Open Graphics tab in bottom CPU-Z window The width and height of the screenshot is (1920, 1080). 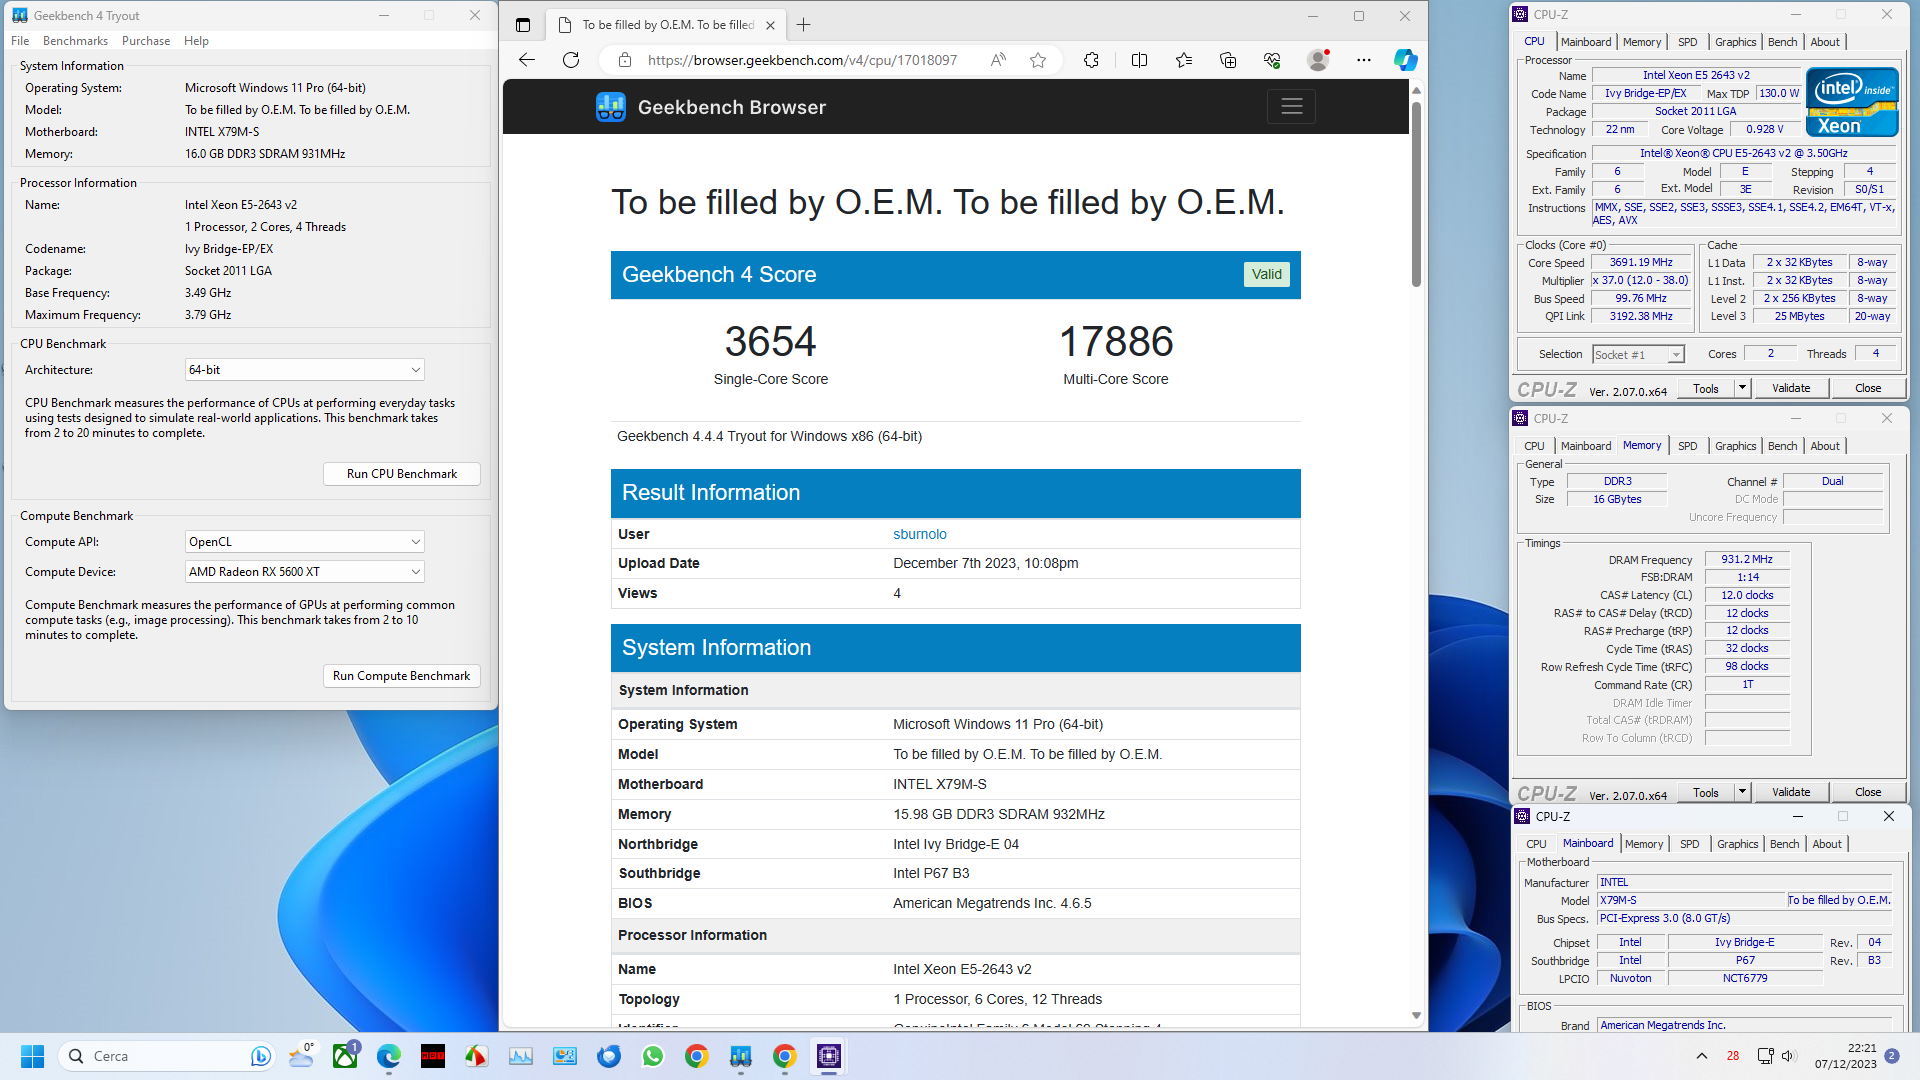click(x=1737, y=844)
